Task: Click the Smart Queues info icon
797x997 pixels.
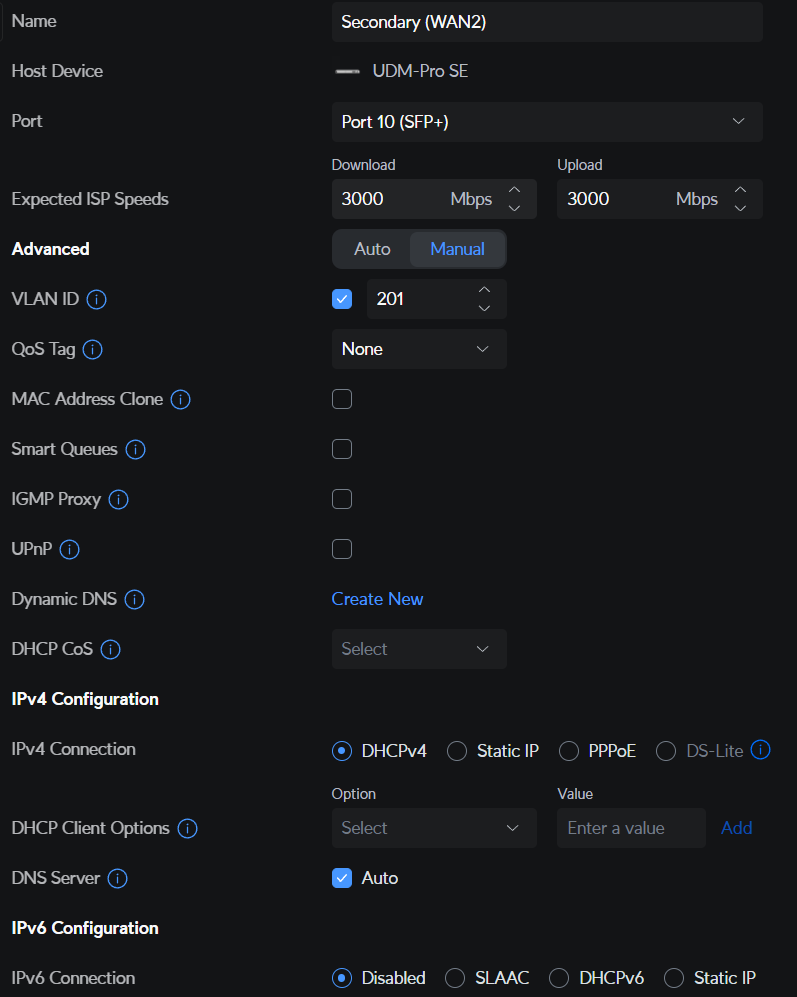Action: coord(135,449)
